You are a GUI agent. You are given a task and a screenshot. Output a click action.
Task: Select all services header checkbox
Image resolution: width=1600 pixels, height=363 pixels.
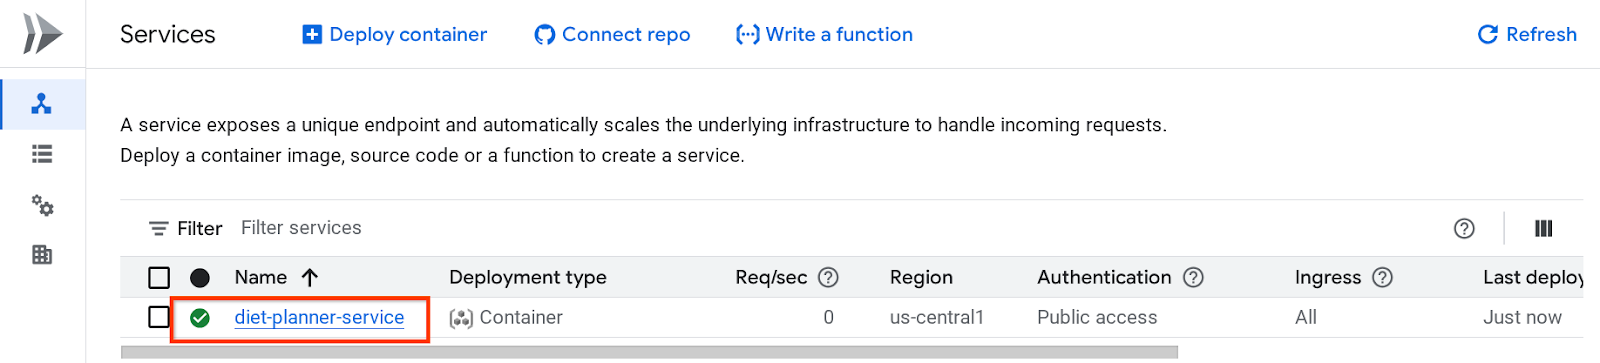point(159,278)
